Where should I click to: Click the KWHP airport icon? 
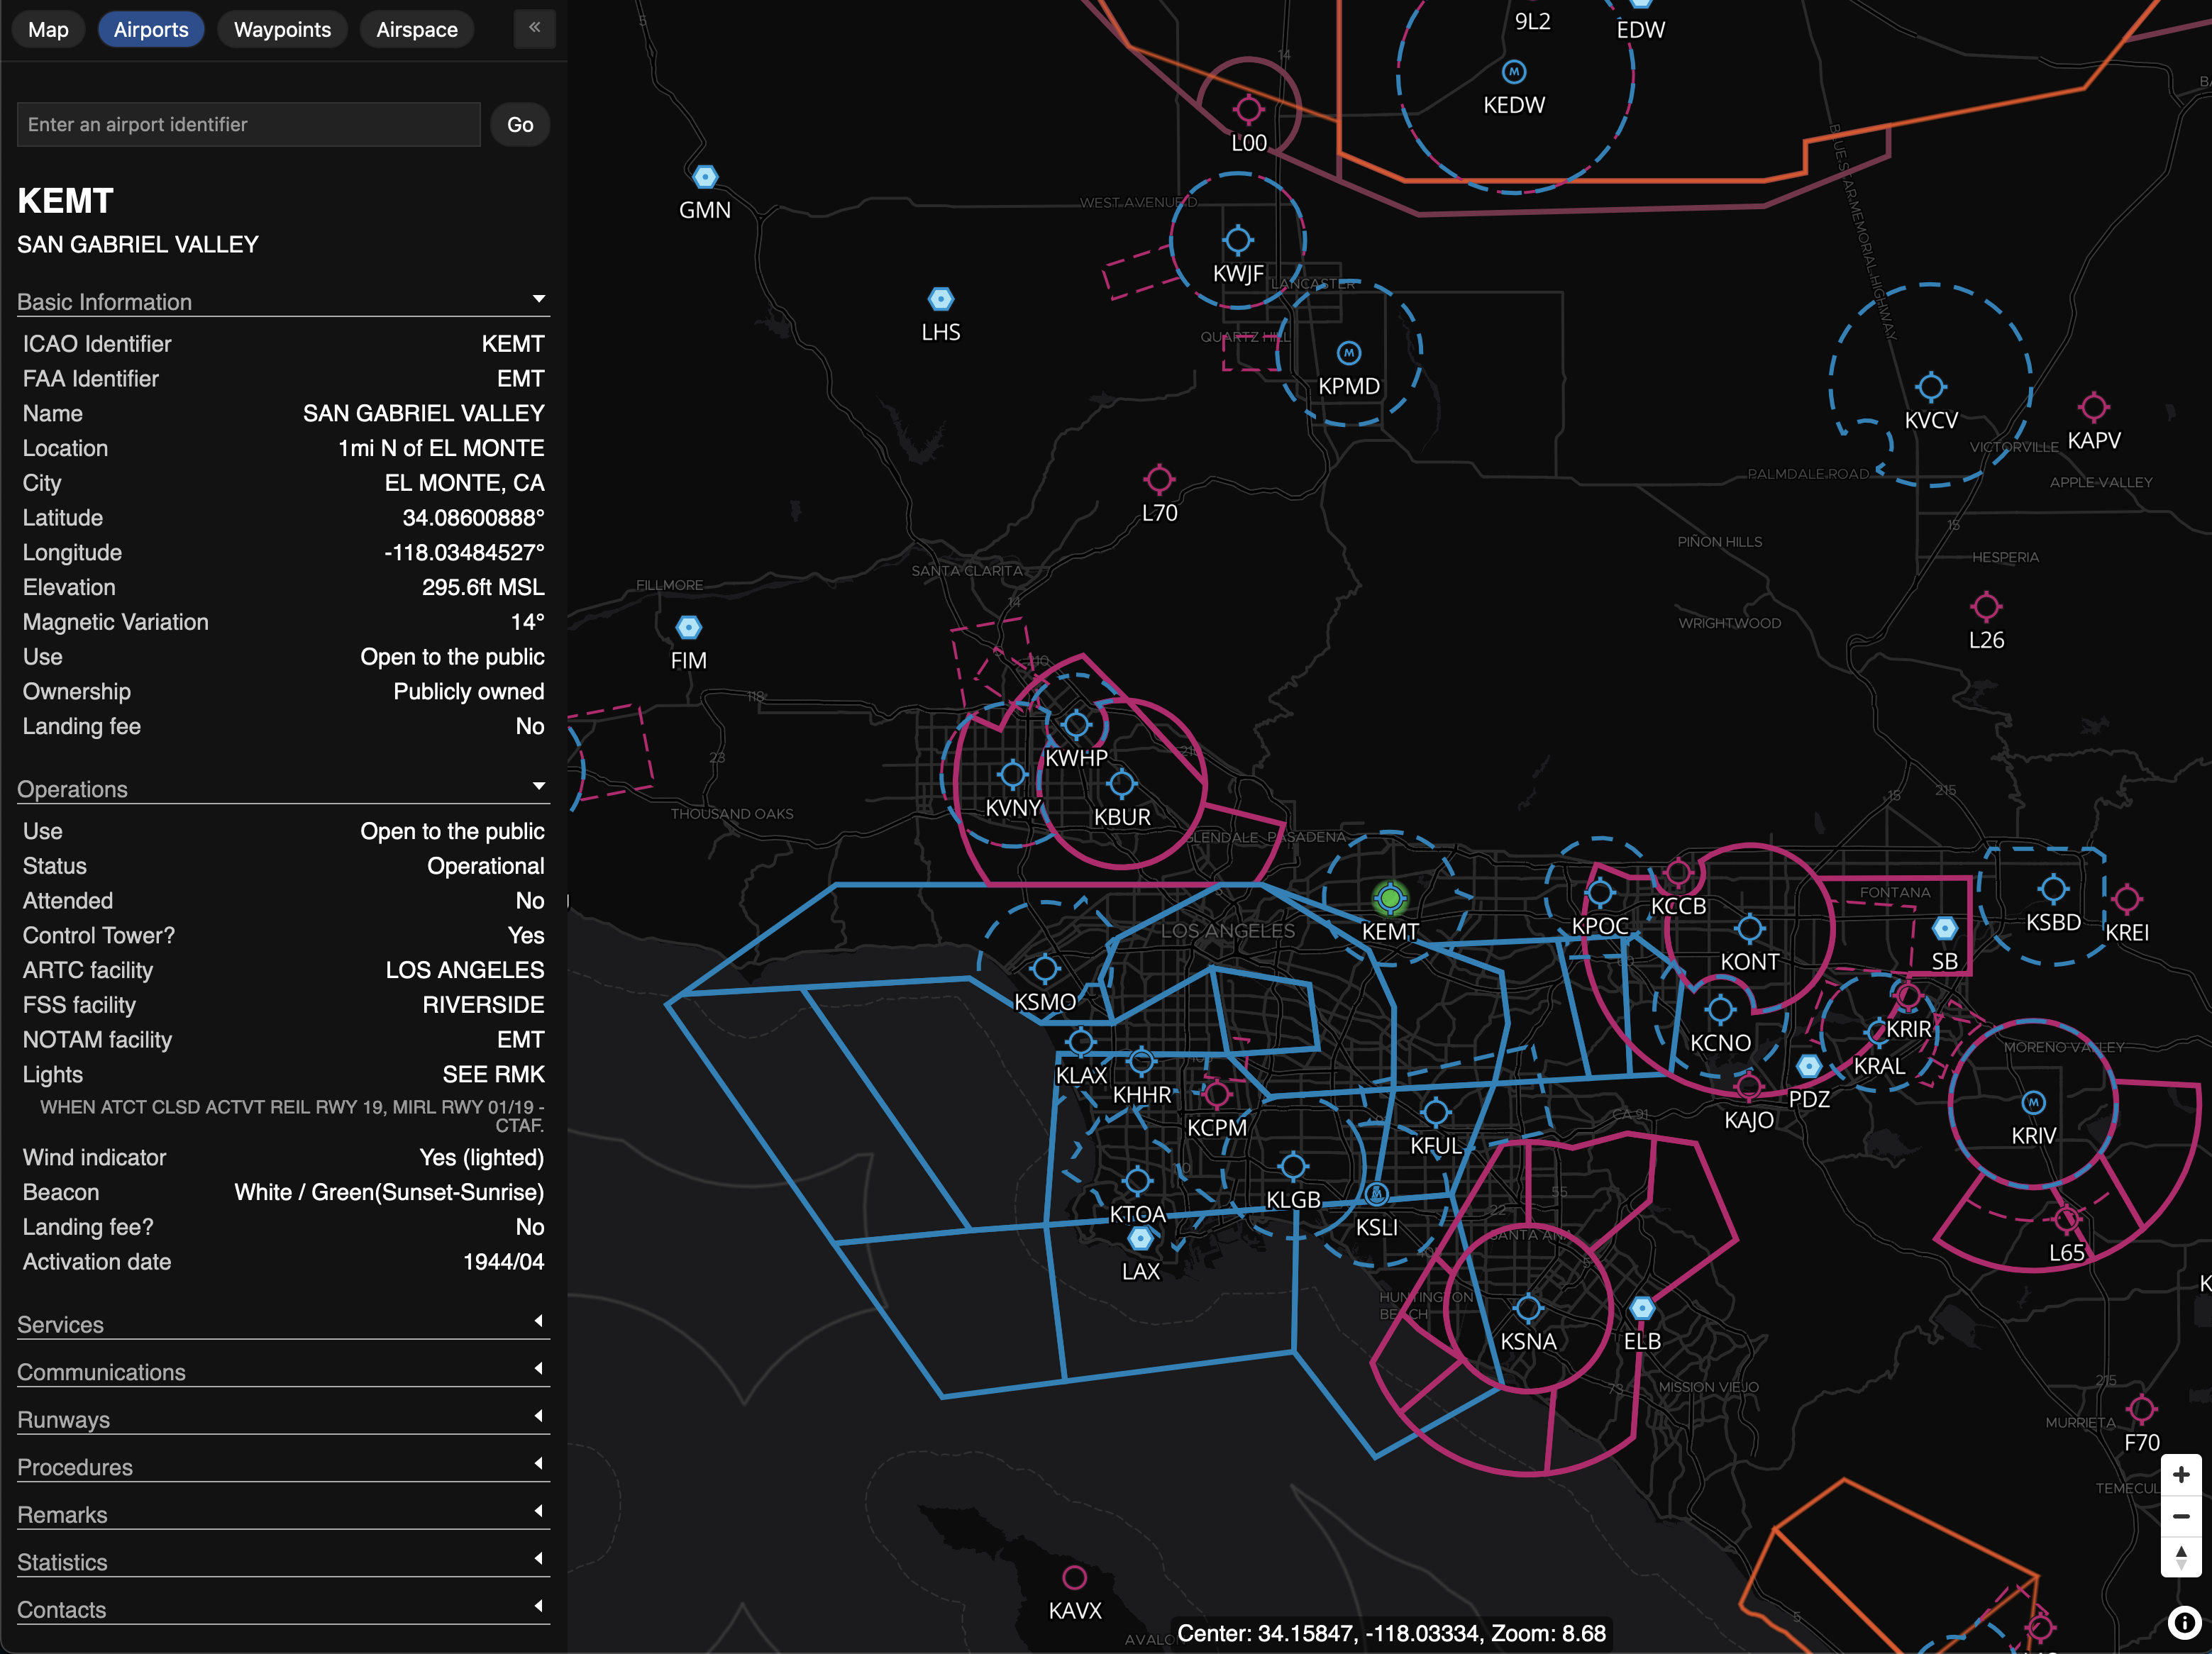(1076, 725)
